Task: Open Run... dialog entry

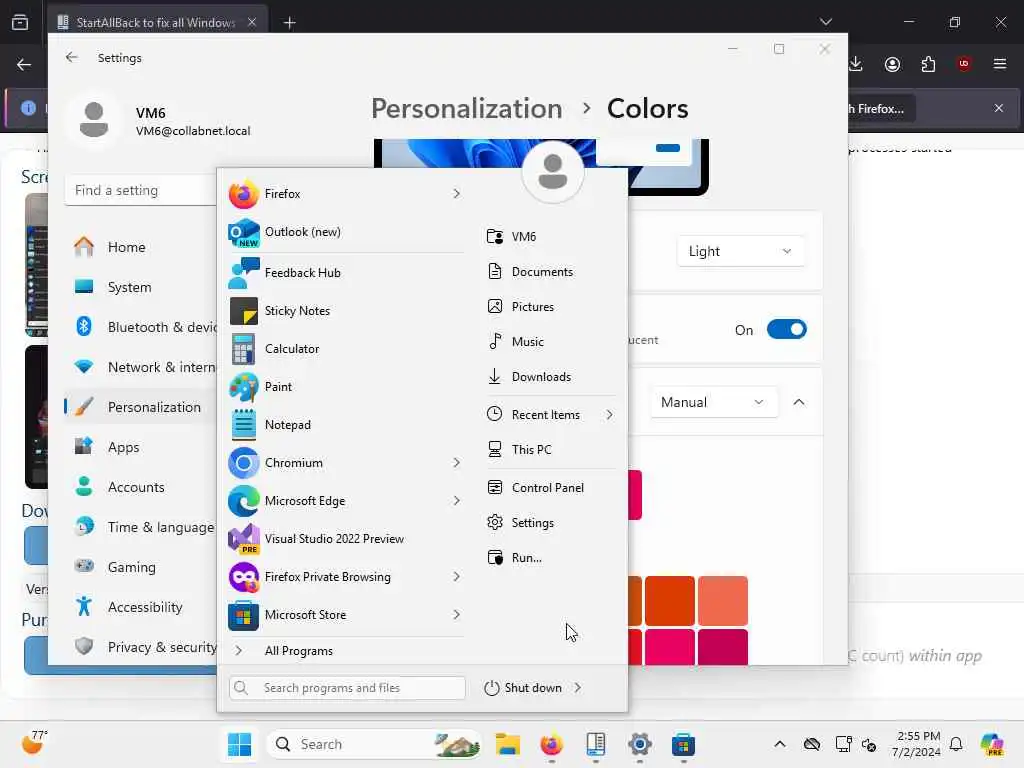Action: (551, 558)
